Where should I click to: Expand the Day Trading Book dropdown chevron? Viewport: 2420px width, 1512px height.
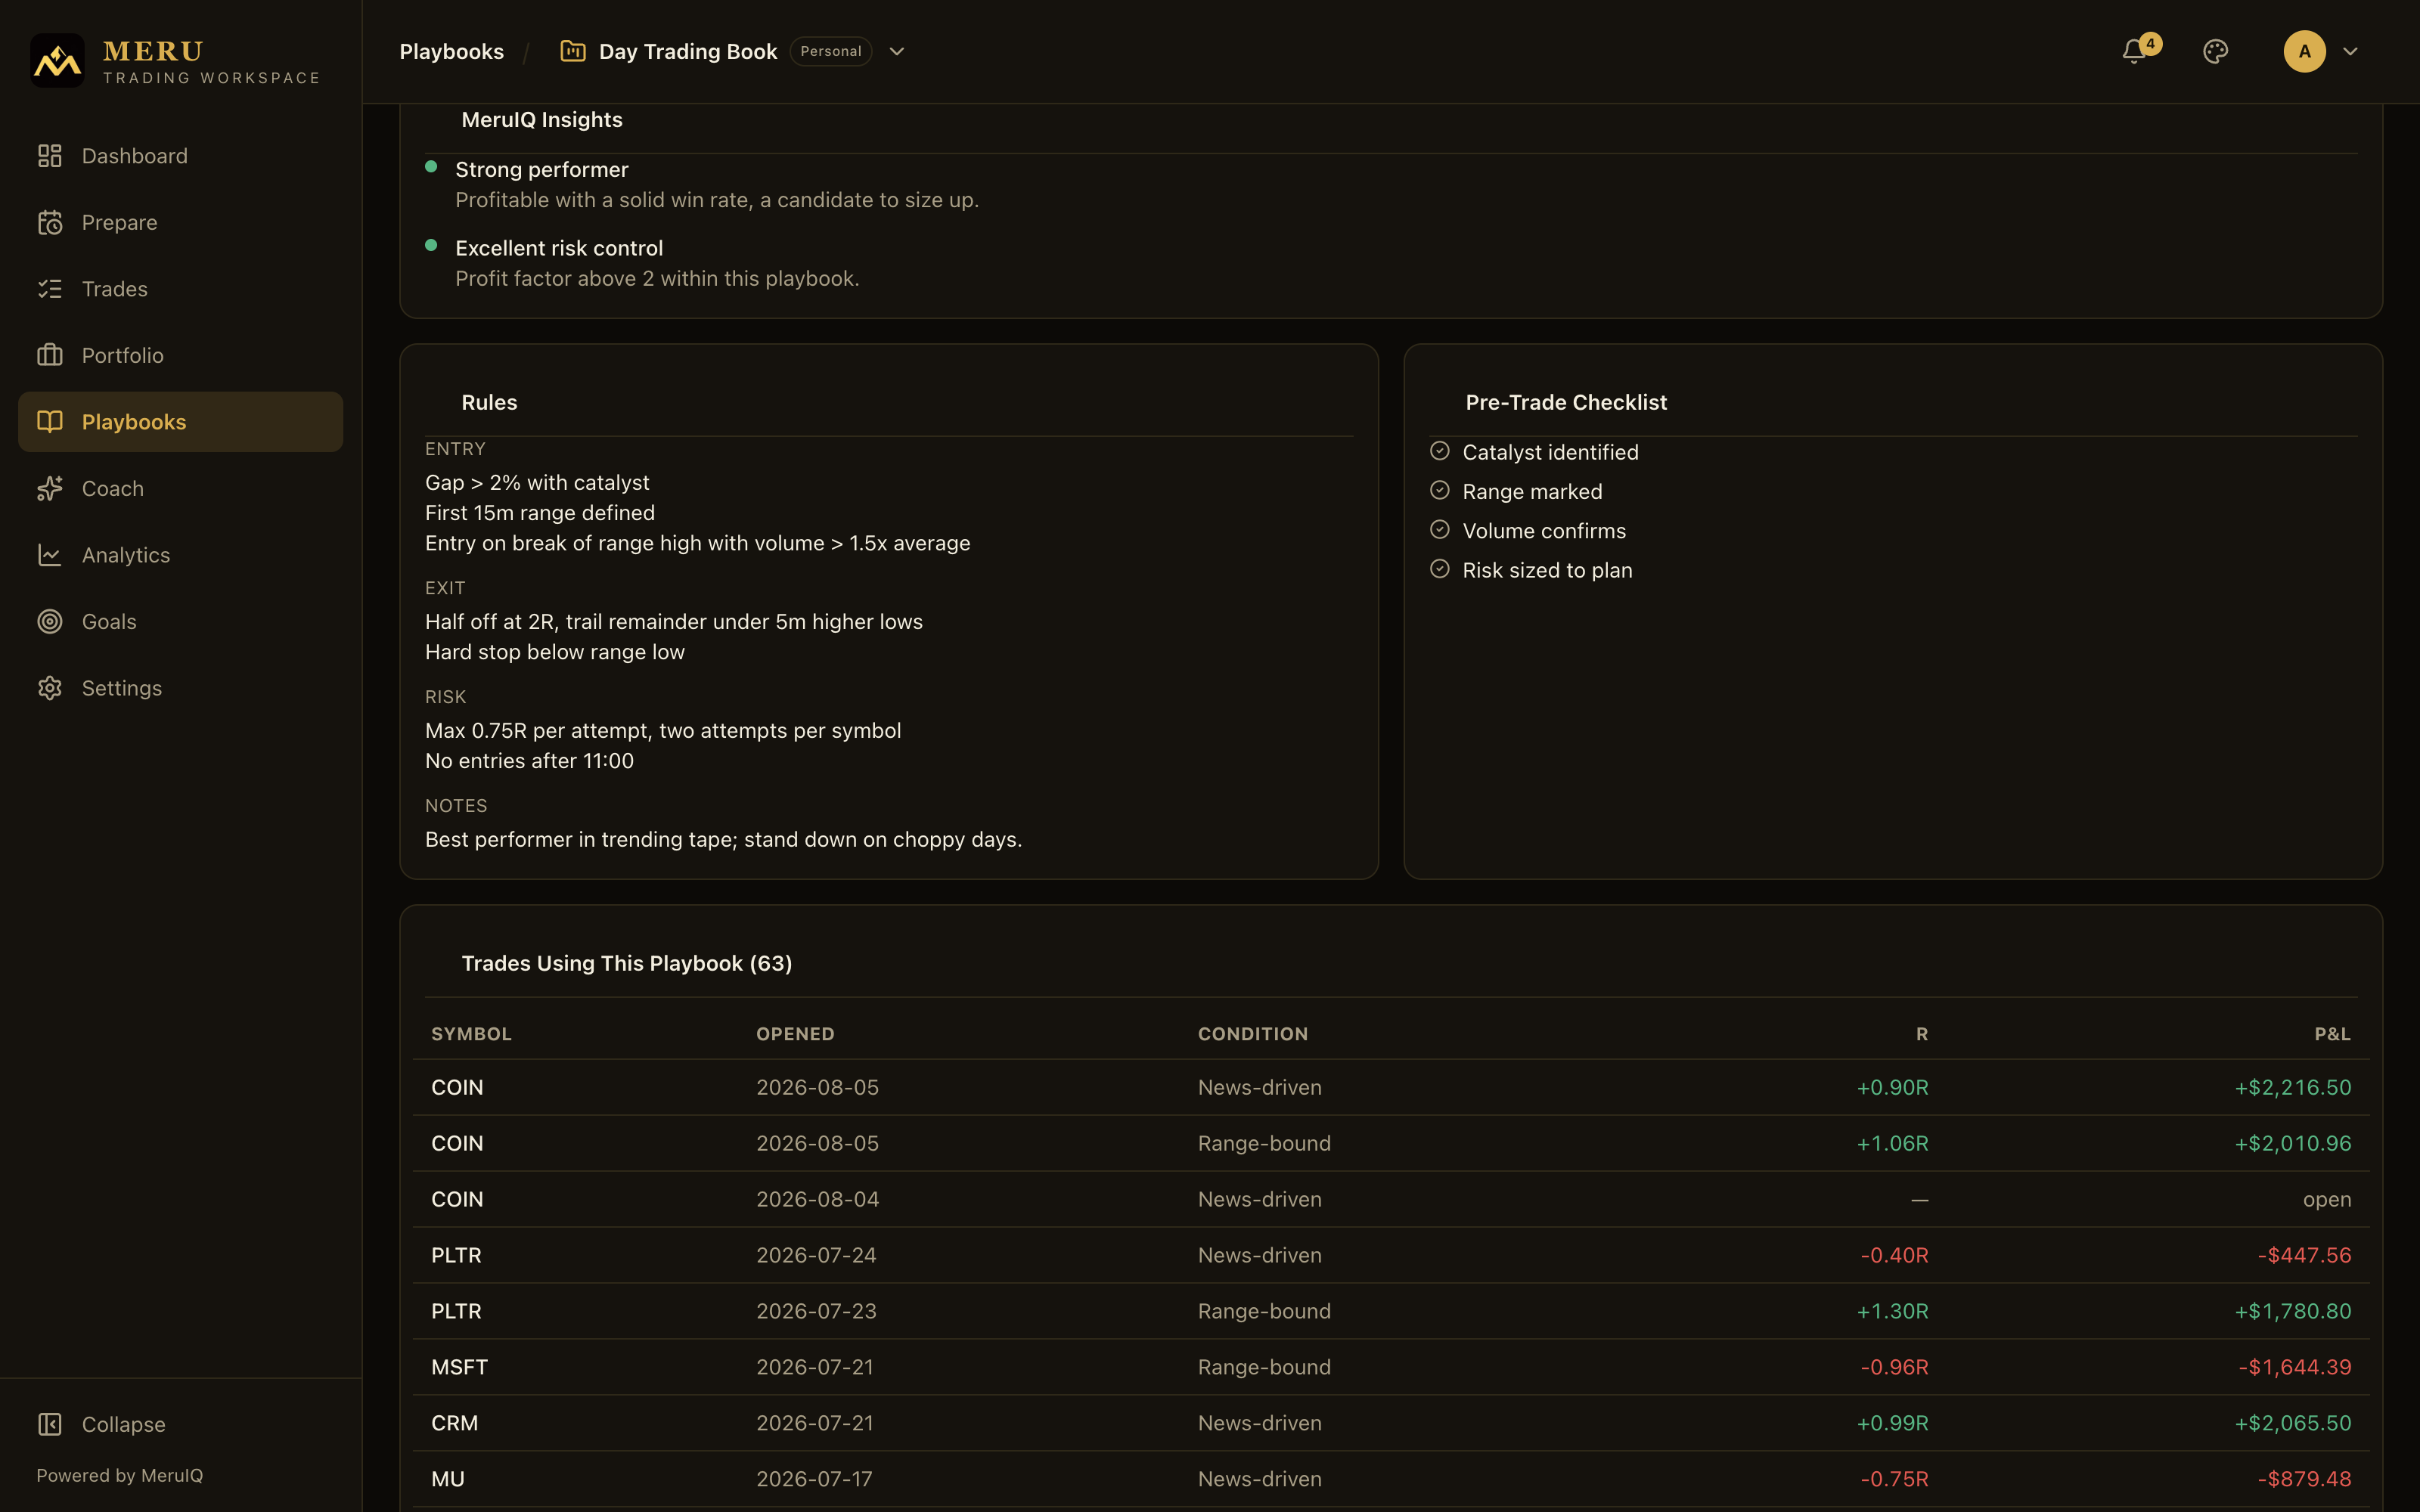pos(897,51)
